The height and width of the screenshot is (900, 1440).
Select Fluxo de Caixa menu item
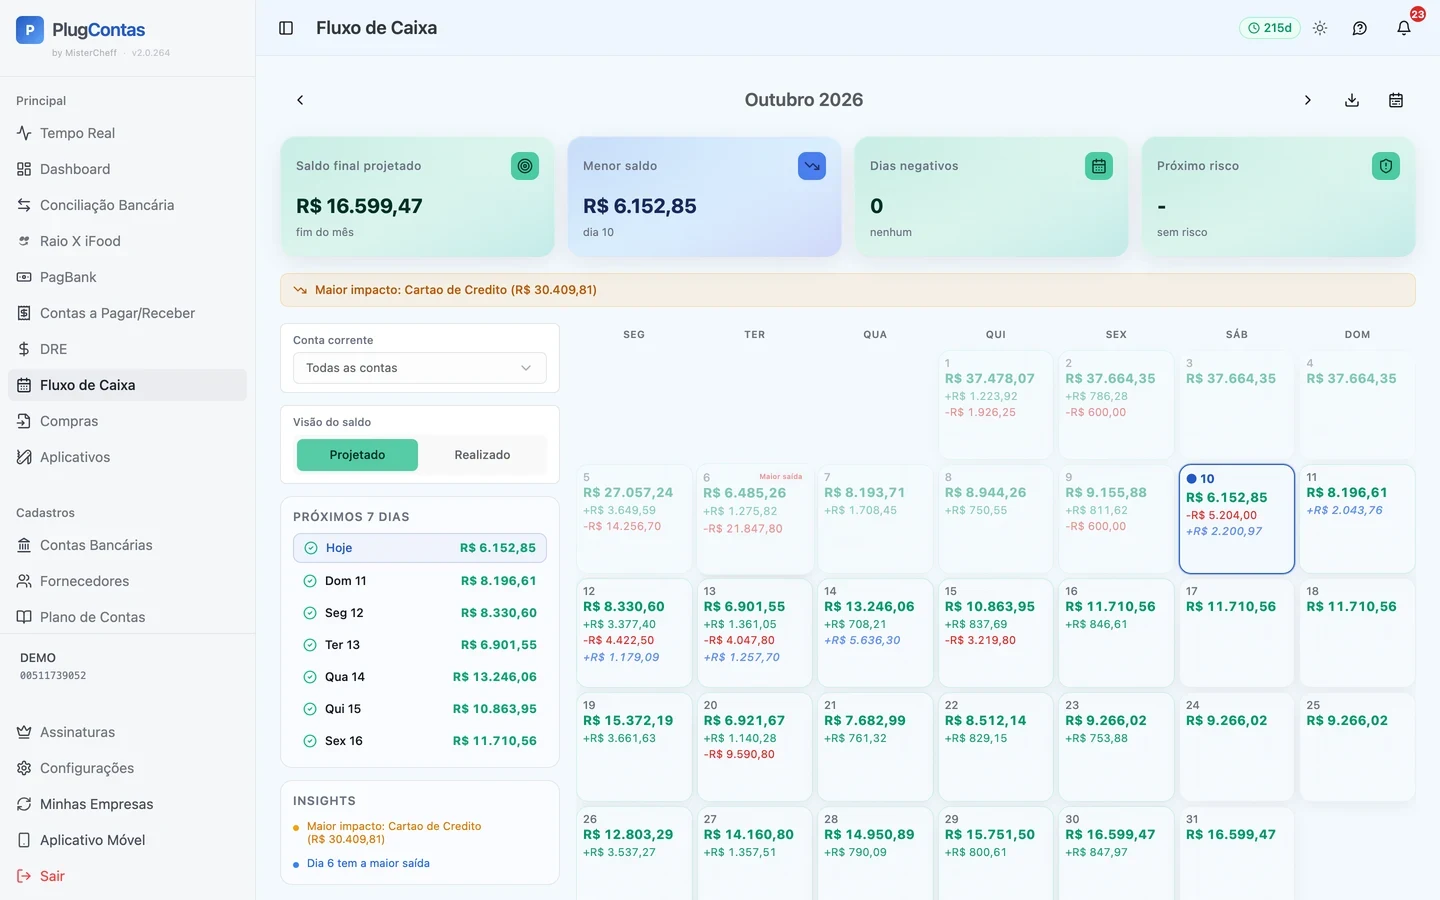[x=127, y=385]
